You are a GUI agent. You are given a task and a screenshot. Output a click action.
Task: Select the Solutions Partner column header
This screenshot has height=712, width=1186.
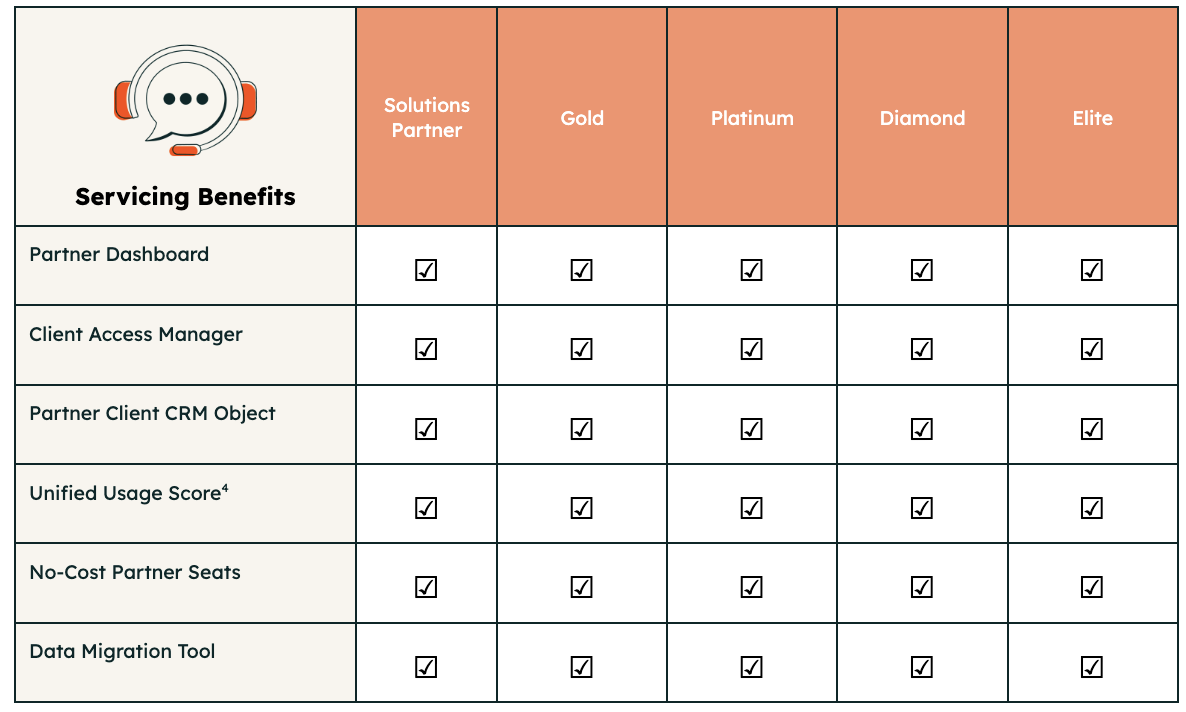(x=427, y=117)
